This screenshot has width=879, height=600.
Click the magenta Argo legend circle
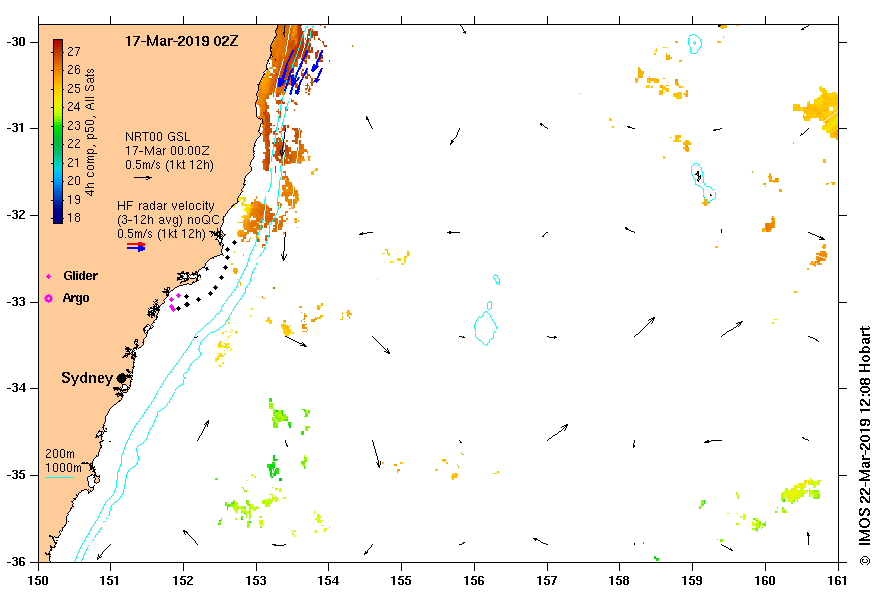click(x=49, y=298)
